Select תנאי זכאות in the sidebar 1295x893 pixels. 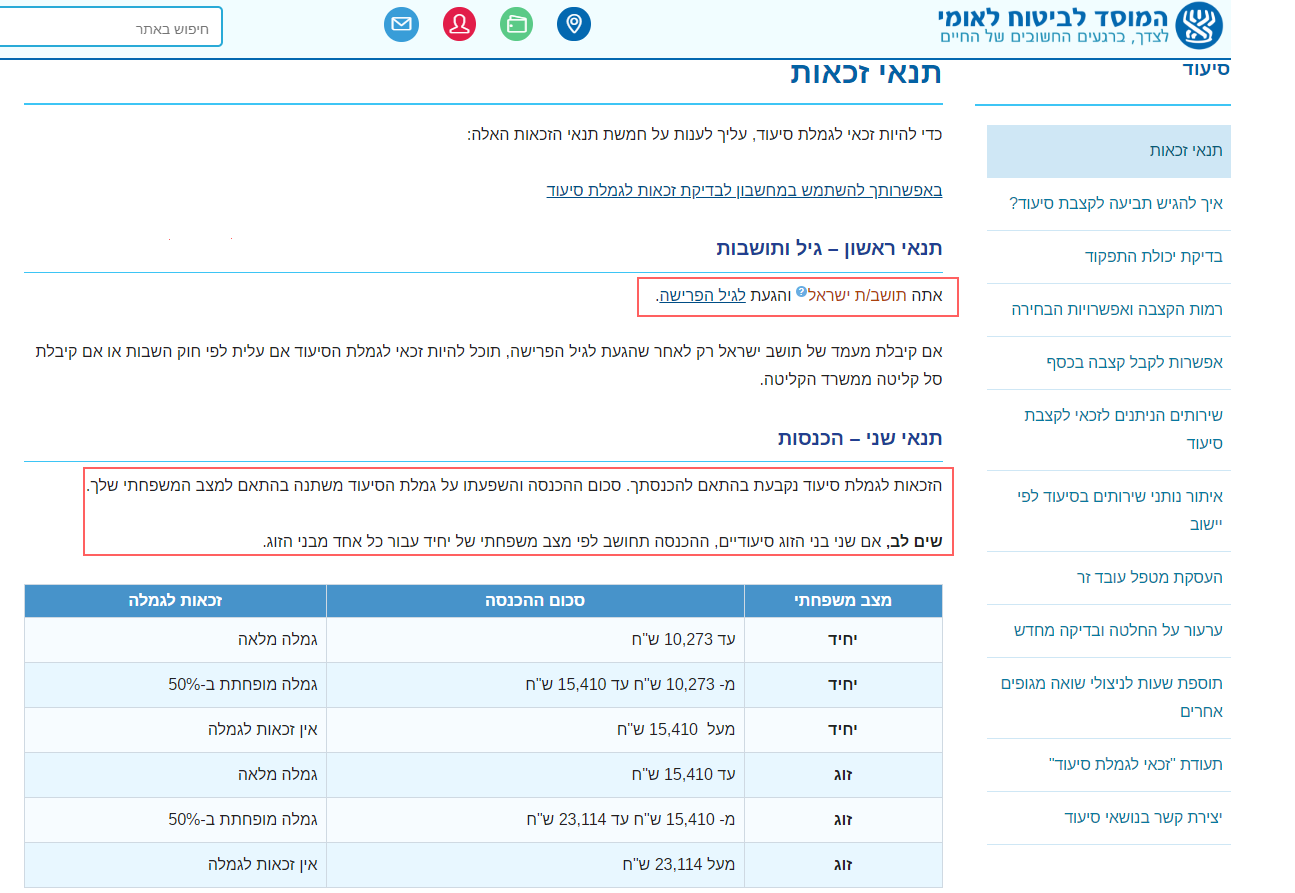[1109, 151]
